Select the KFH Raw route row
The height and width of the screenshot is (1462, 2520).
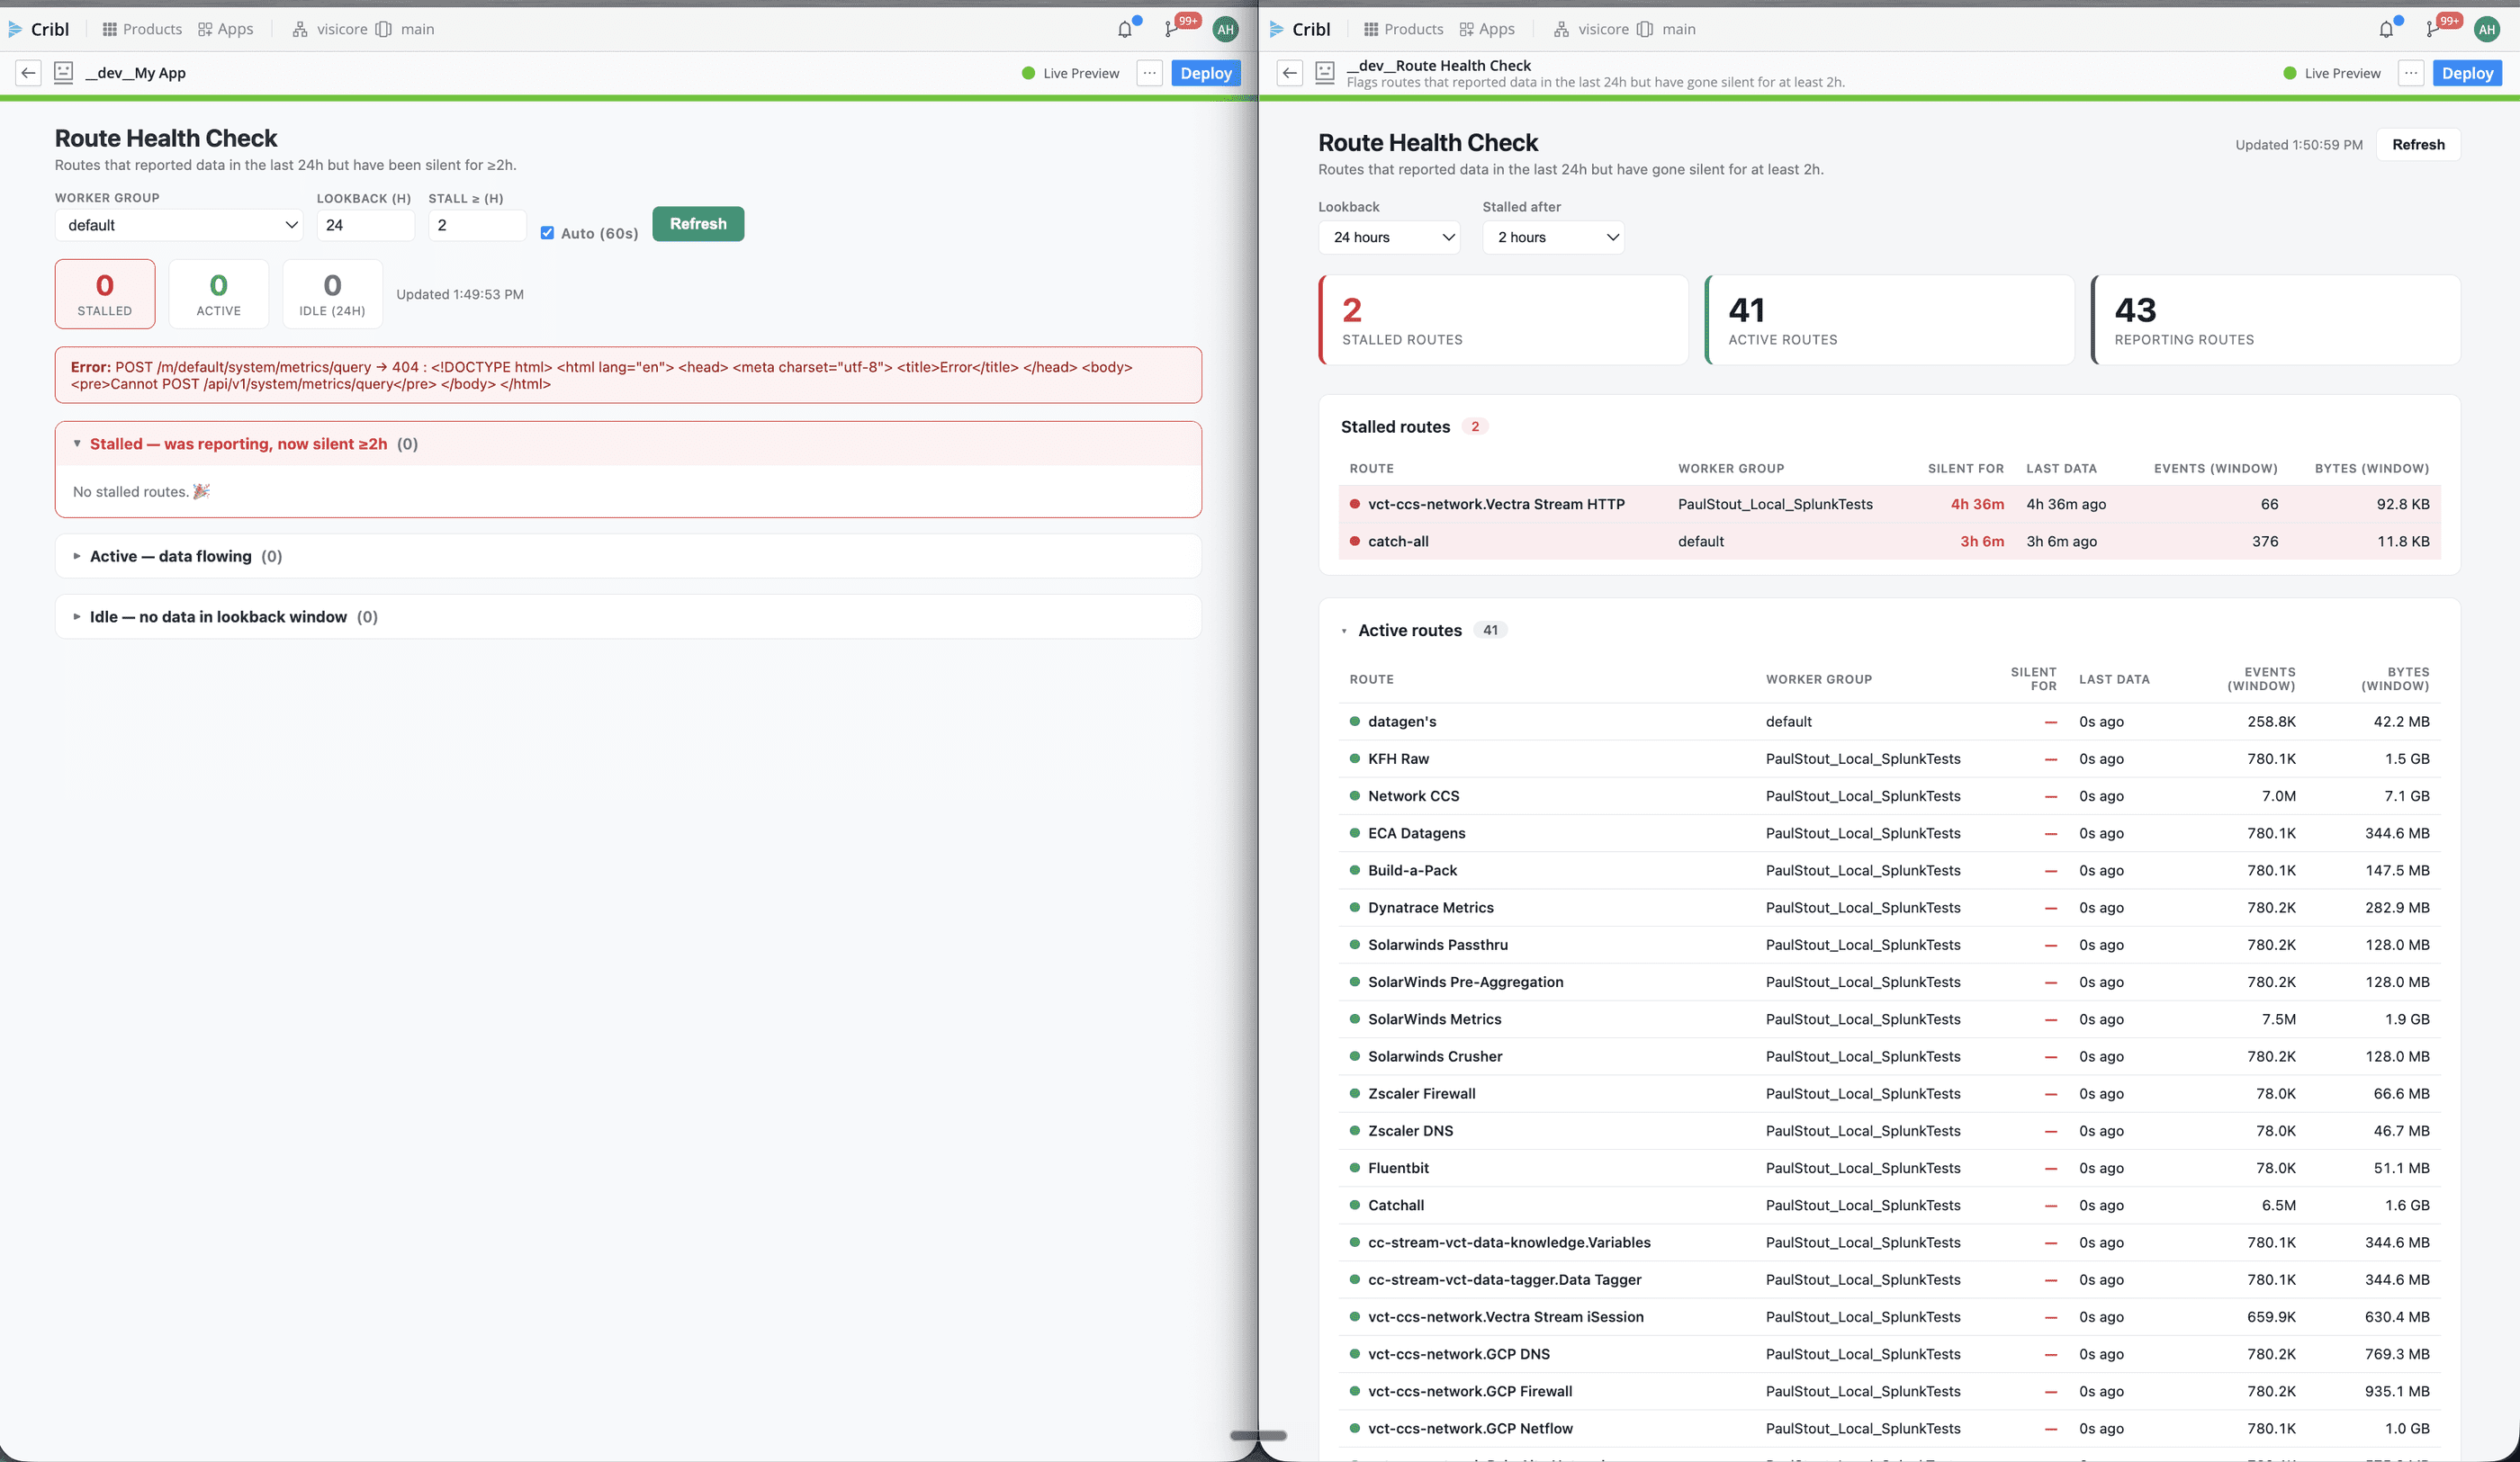point(1889,759)
